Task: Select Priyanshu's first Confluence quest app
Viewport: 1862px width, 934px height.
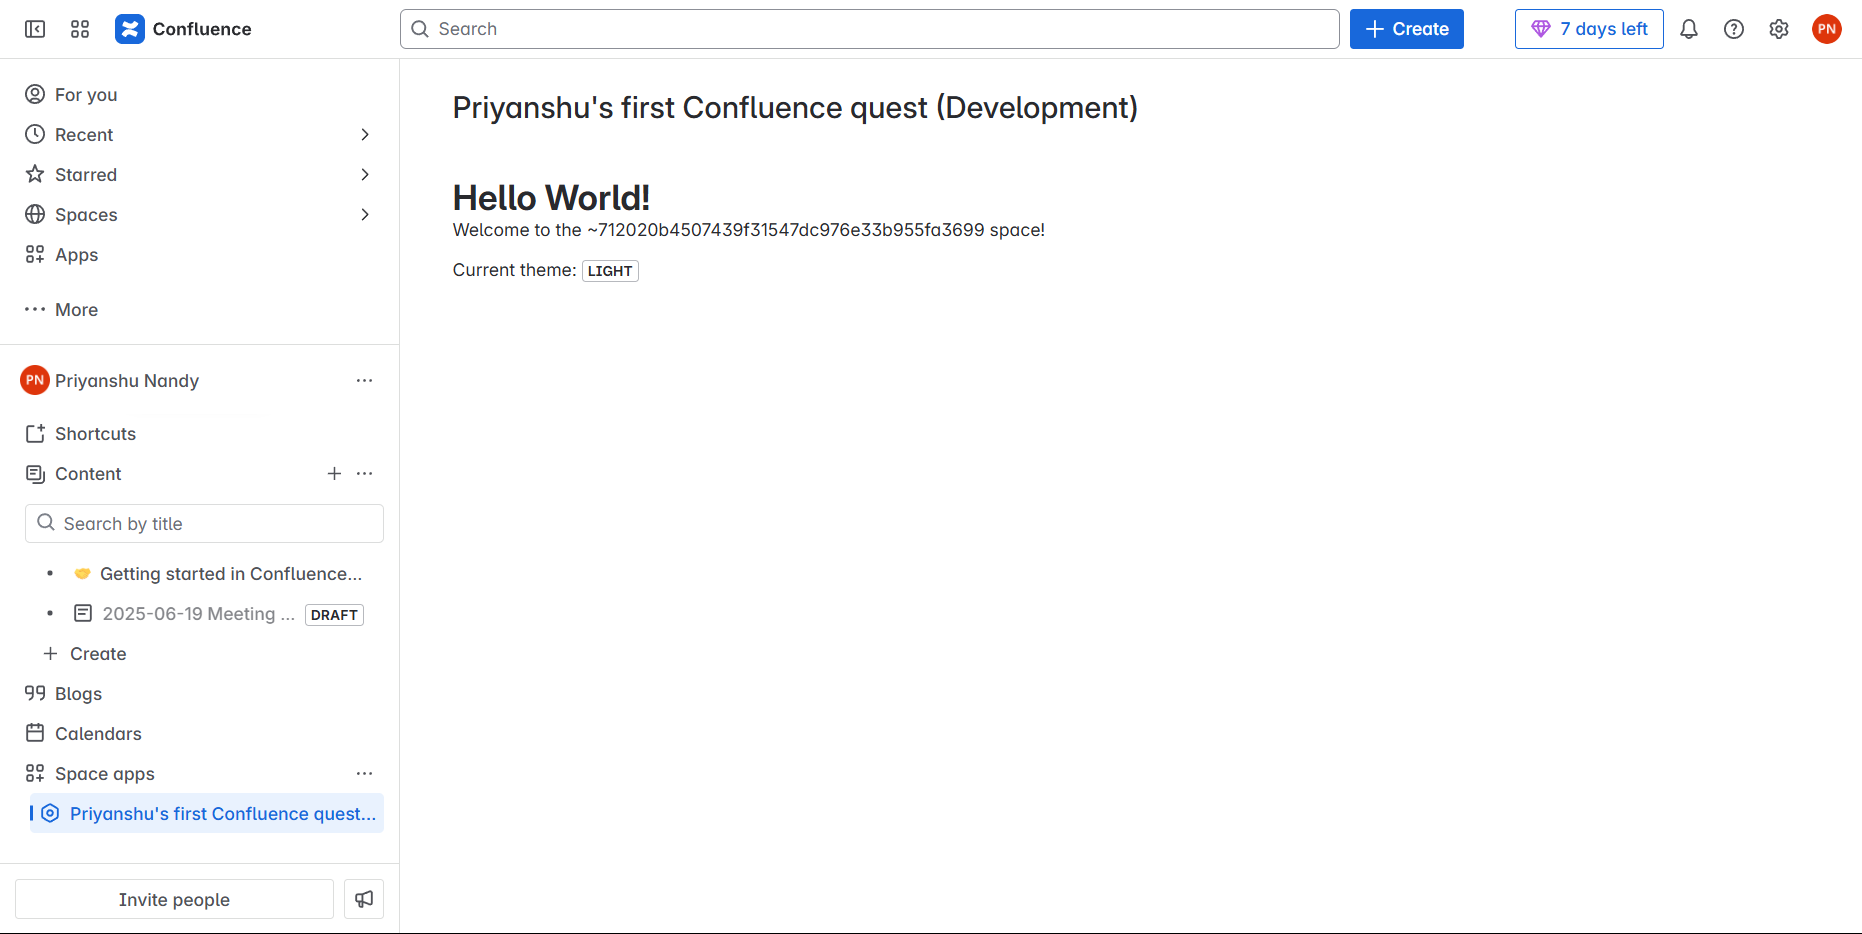Action: [x=207, y=813]
